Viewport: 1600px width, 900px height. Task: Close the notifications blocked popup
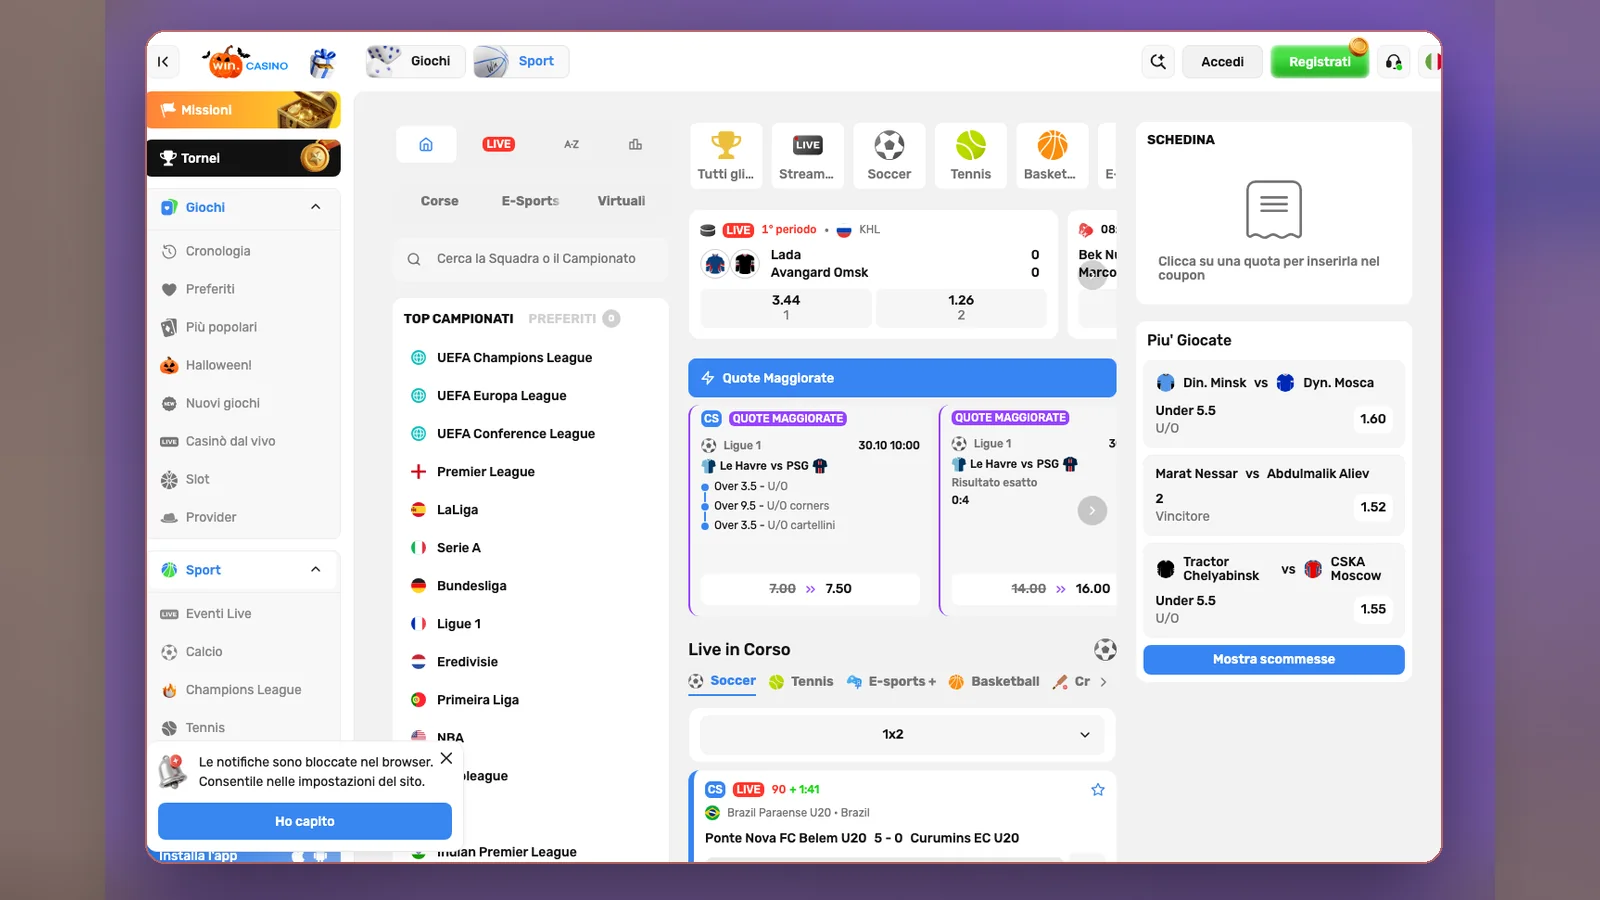pyautogui.click(x=446, y=758)
